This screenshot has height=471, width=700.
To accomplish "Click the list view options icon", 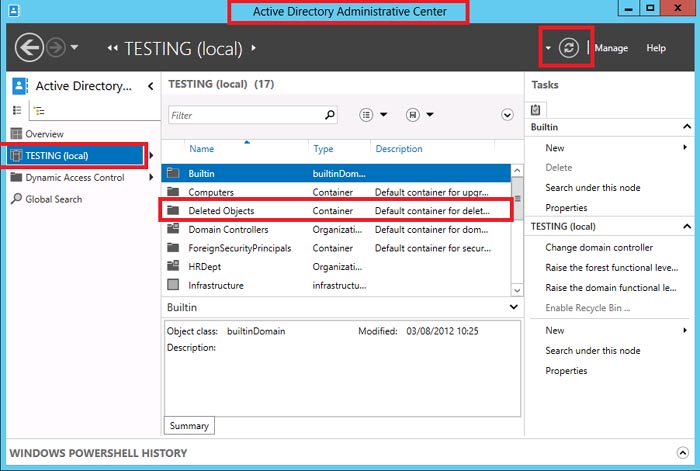I will [x=366, y=115].
